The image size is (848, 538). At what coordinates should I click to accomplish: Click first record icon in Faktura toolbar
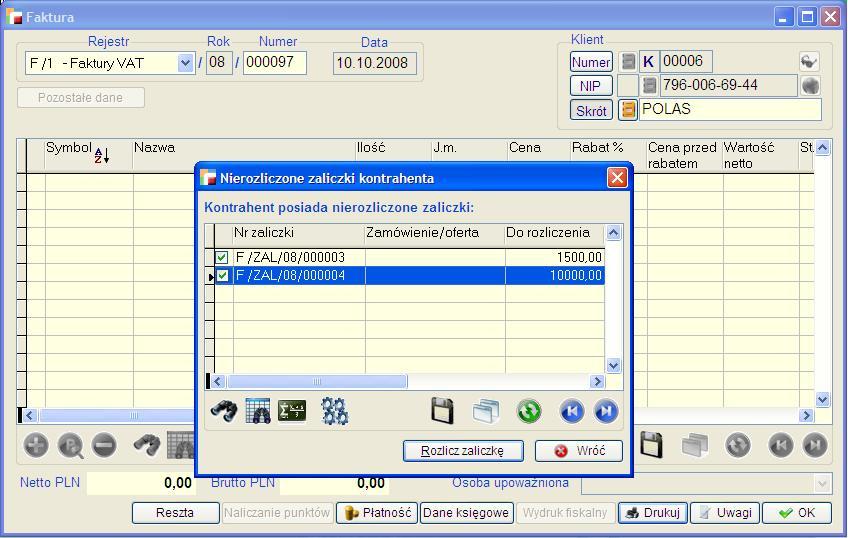pyautogui.click(x=781, y=446)
